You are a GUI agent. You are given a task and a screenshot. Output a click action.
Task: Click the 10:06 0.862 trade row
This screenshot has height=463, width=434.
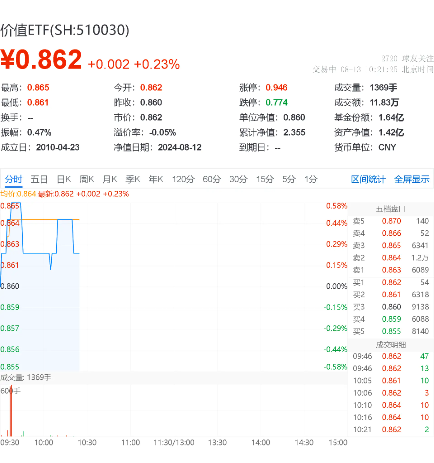pos(391,393)
